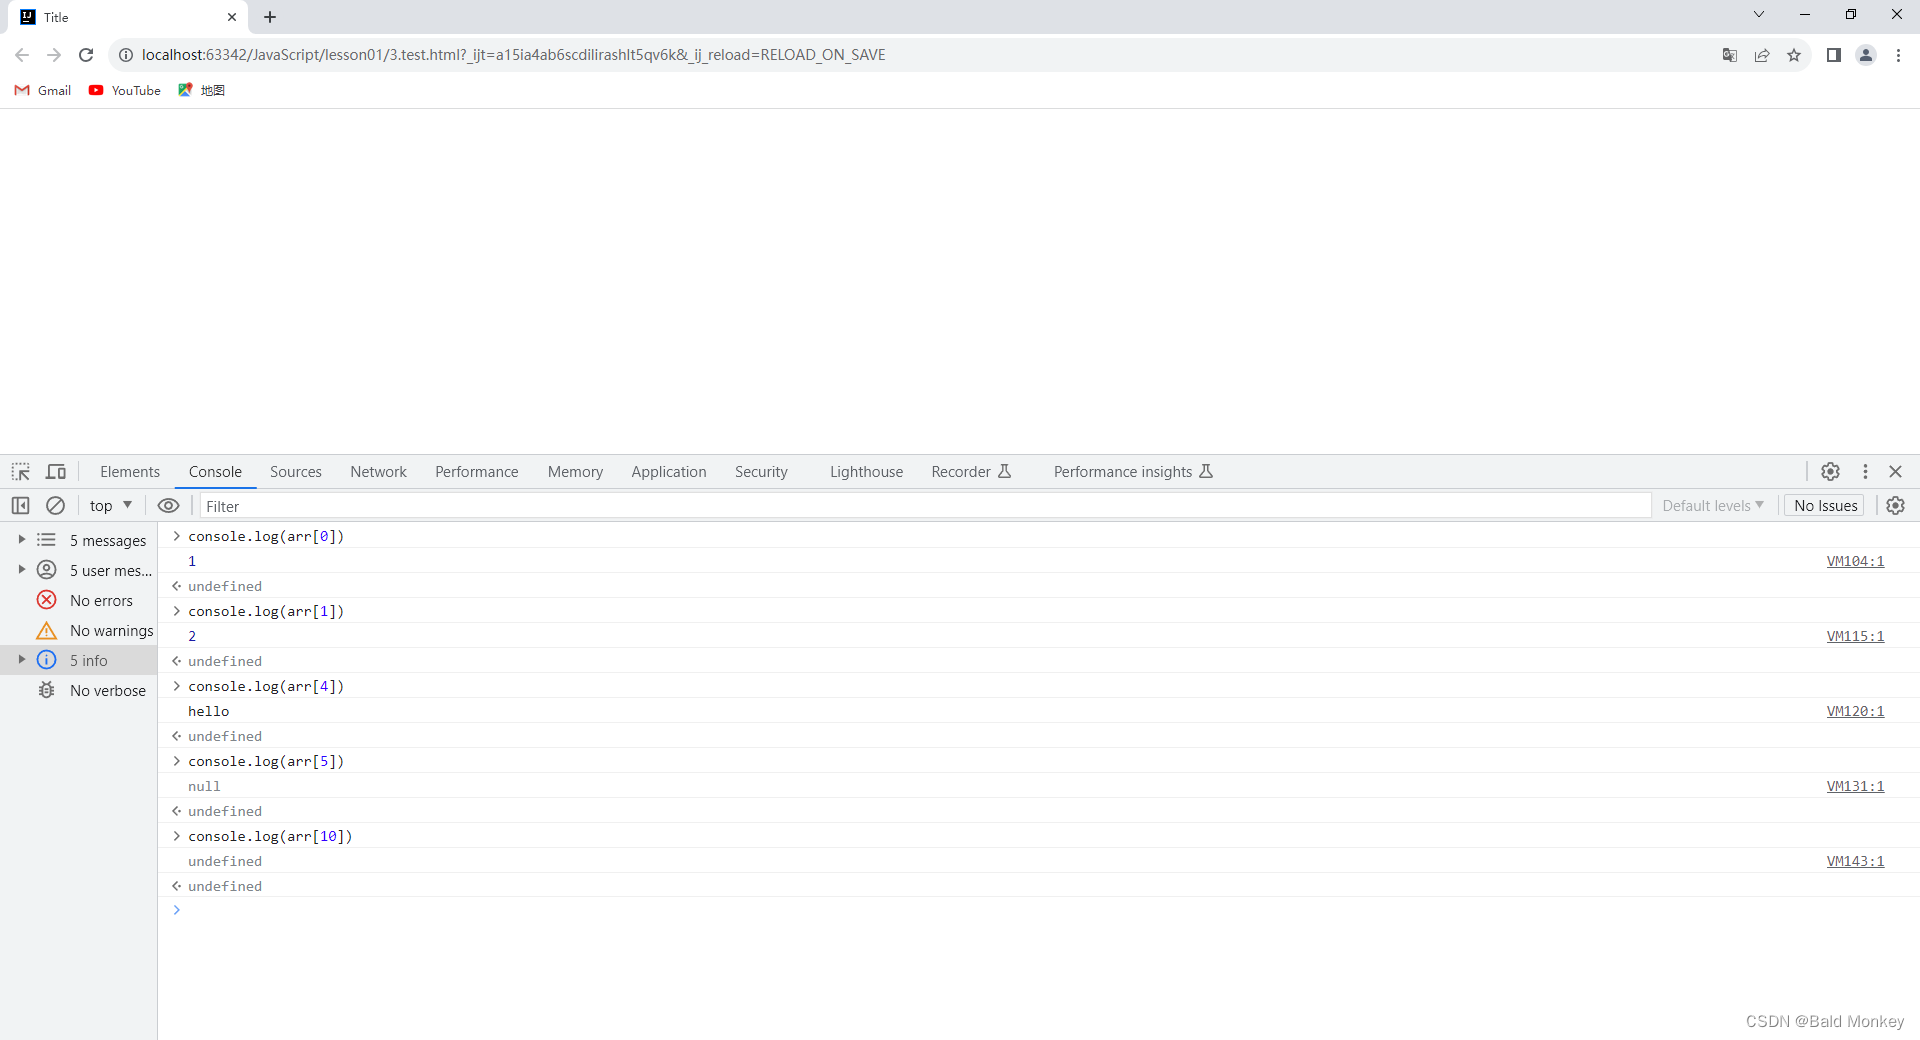Screen dimensions: 1920x1040
Task: Activate the inspect element picker icon
Action: (x=21, y=472)
